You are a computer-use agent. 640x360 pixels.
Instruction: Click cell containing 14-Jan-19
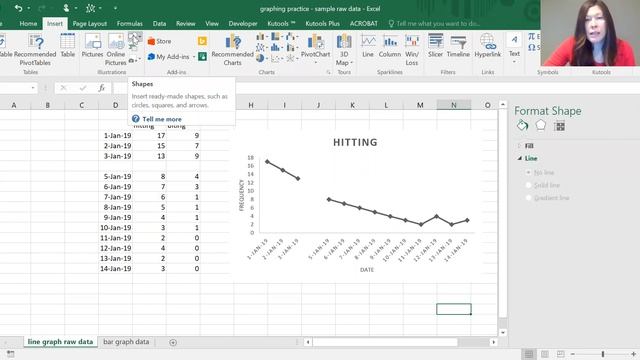116,269
